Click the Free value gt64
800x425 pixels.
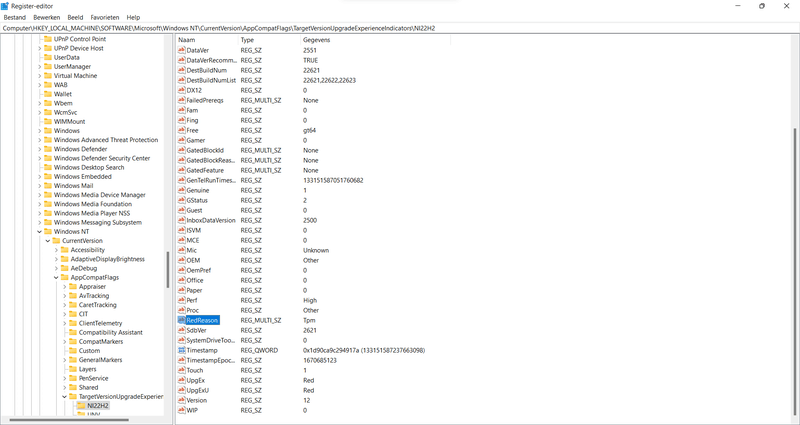point(309,130)
